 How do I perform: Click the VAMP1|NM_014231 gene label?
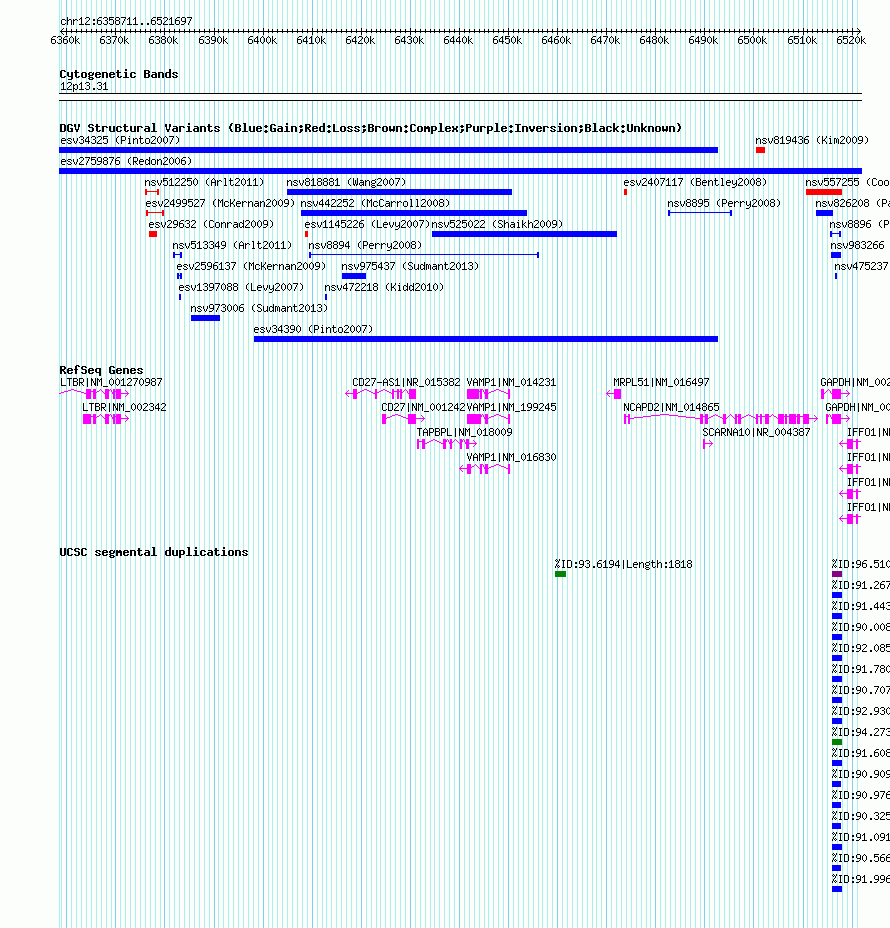click(x=511, y=382)
